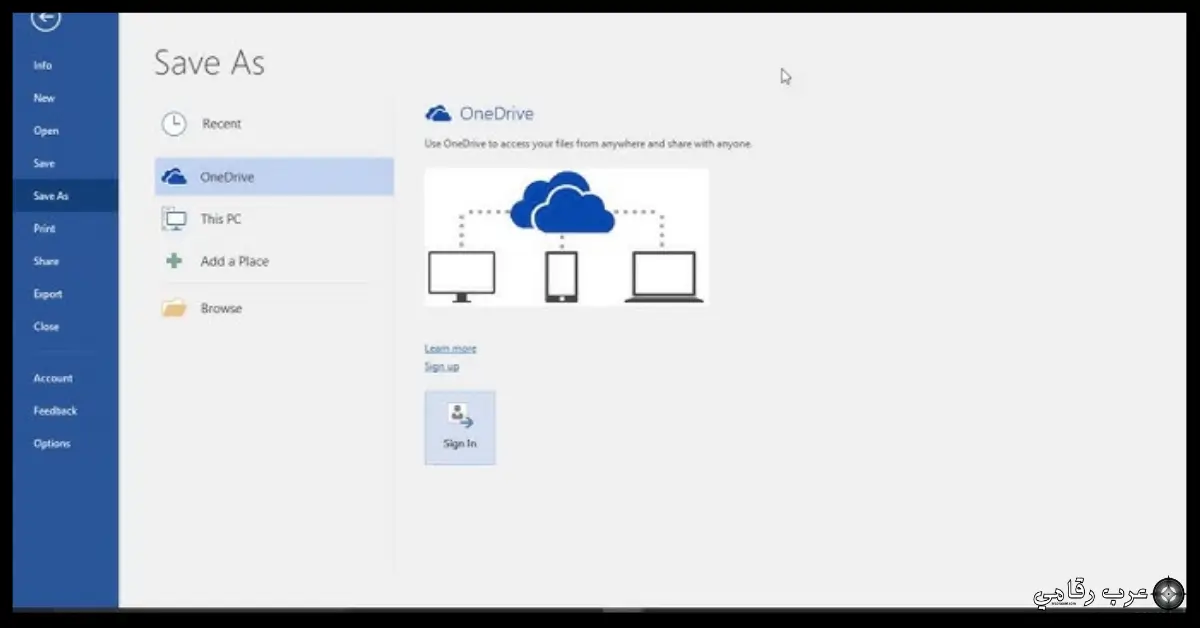This screenshot has width=1200, height=628.
Task: Select Save in the left sidebar
Action: tap(44, 163)
